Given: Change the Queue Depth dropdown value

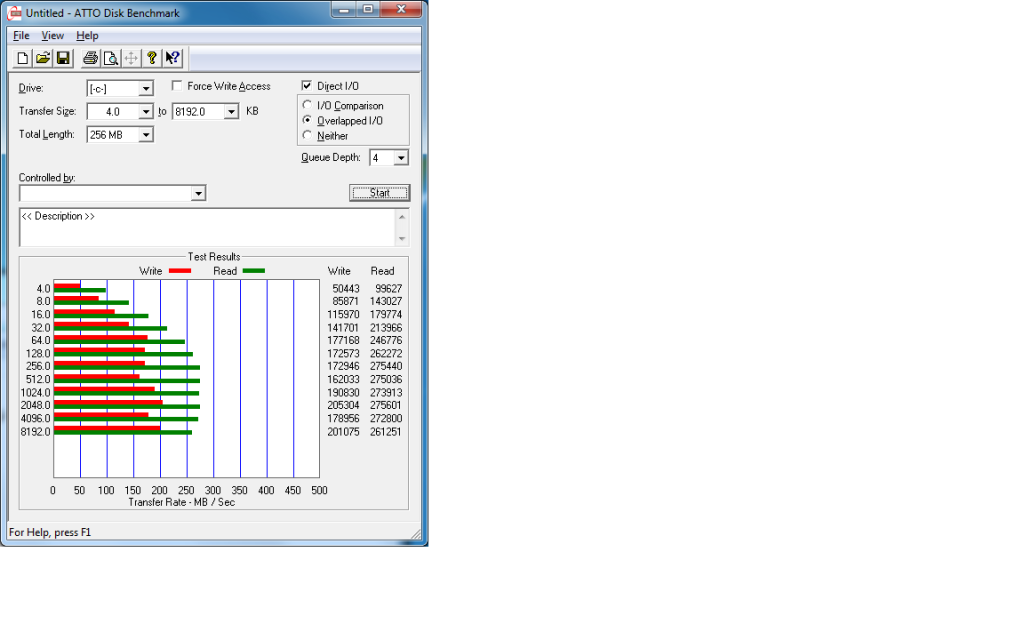Looking at the screenshot, I should tap(401, 158).
